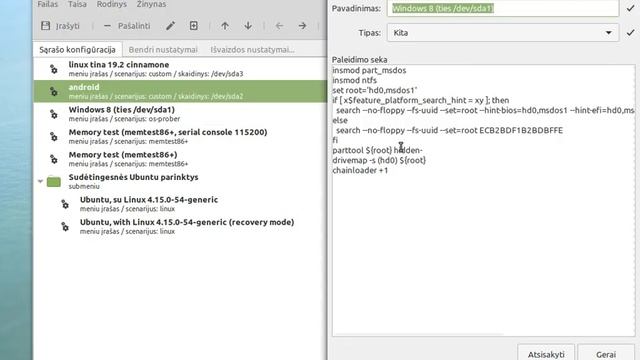Open the Failas menu
The width and height of the screenshot is (640, 360).
coord(48,4)
